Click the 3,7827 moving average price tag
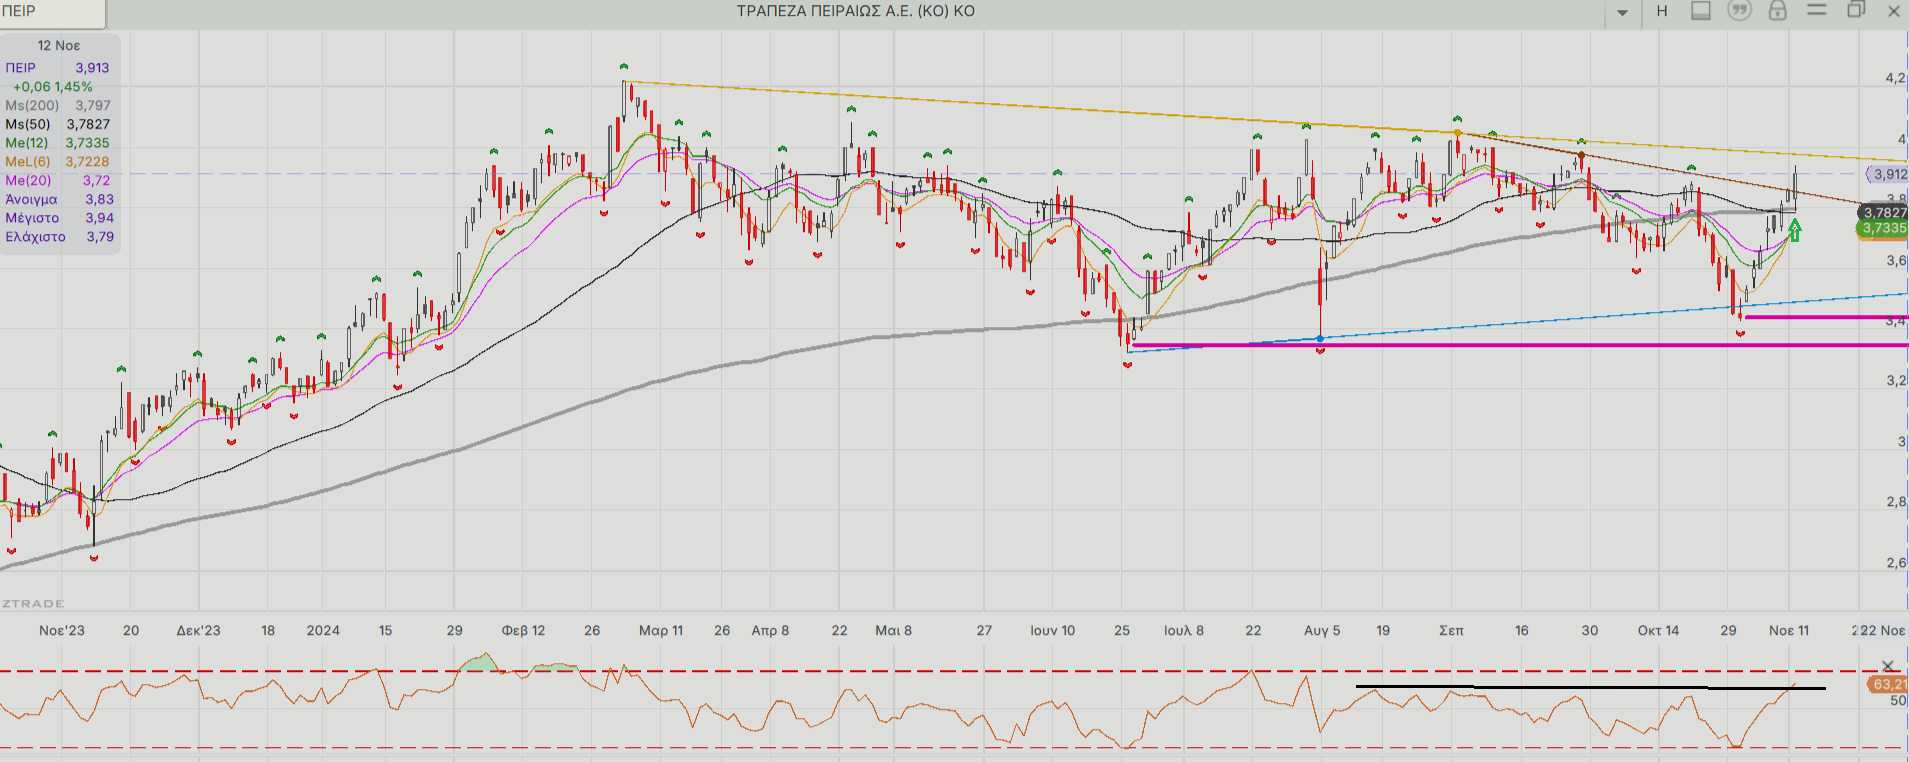This screenshot has width=1909, height=762. pos(1884,212)
